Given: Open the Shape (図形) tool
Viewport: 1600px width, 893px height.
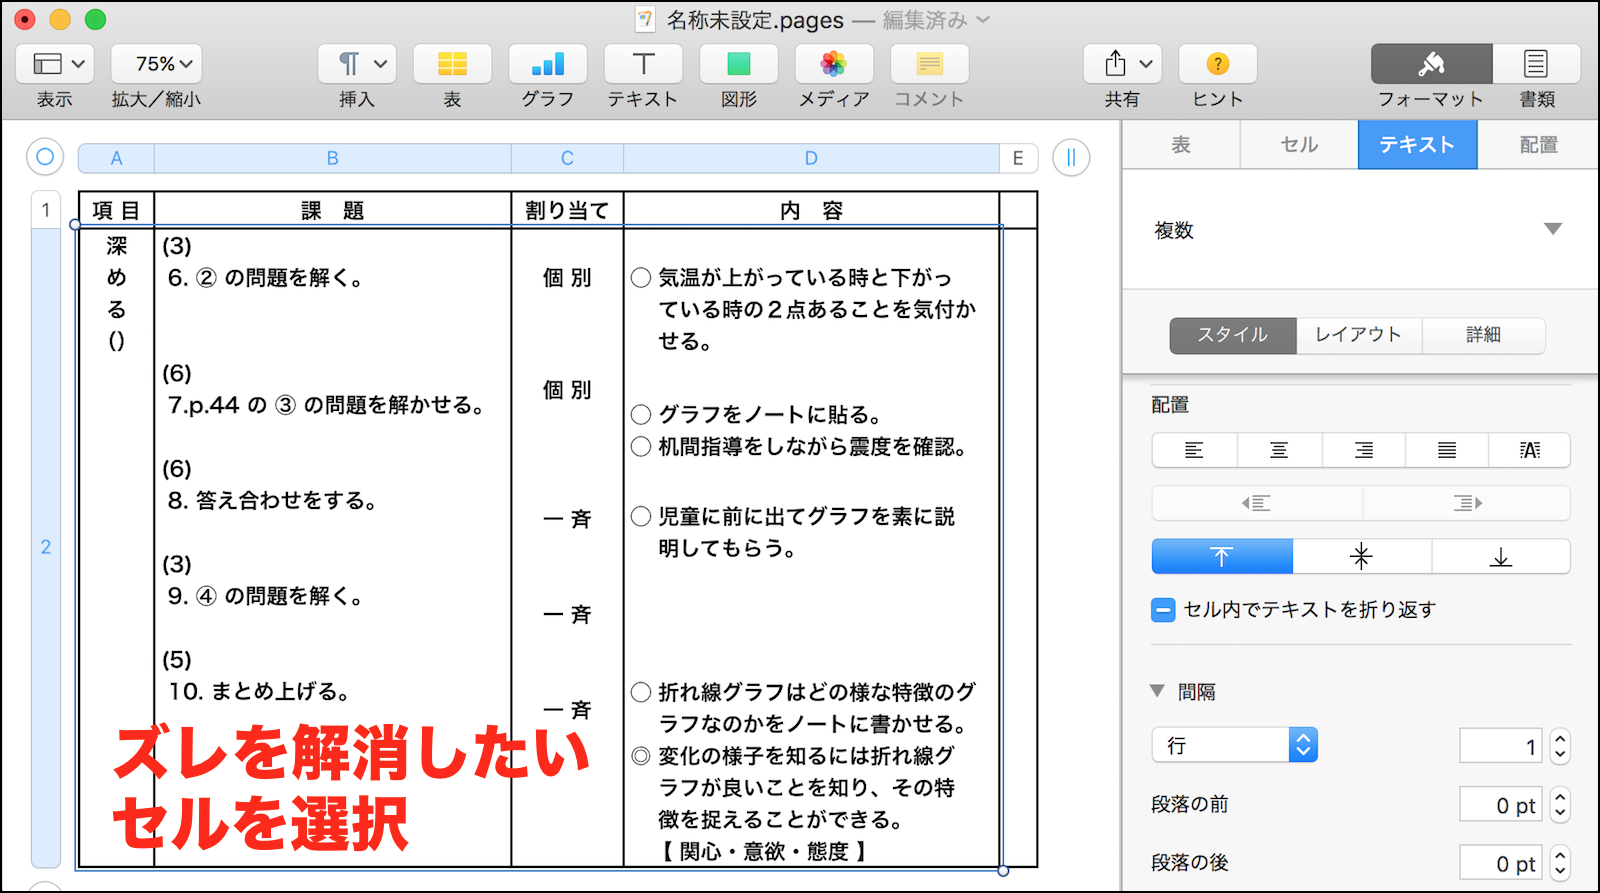Looking at the screenshot, I should [x=738, y=64].
